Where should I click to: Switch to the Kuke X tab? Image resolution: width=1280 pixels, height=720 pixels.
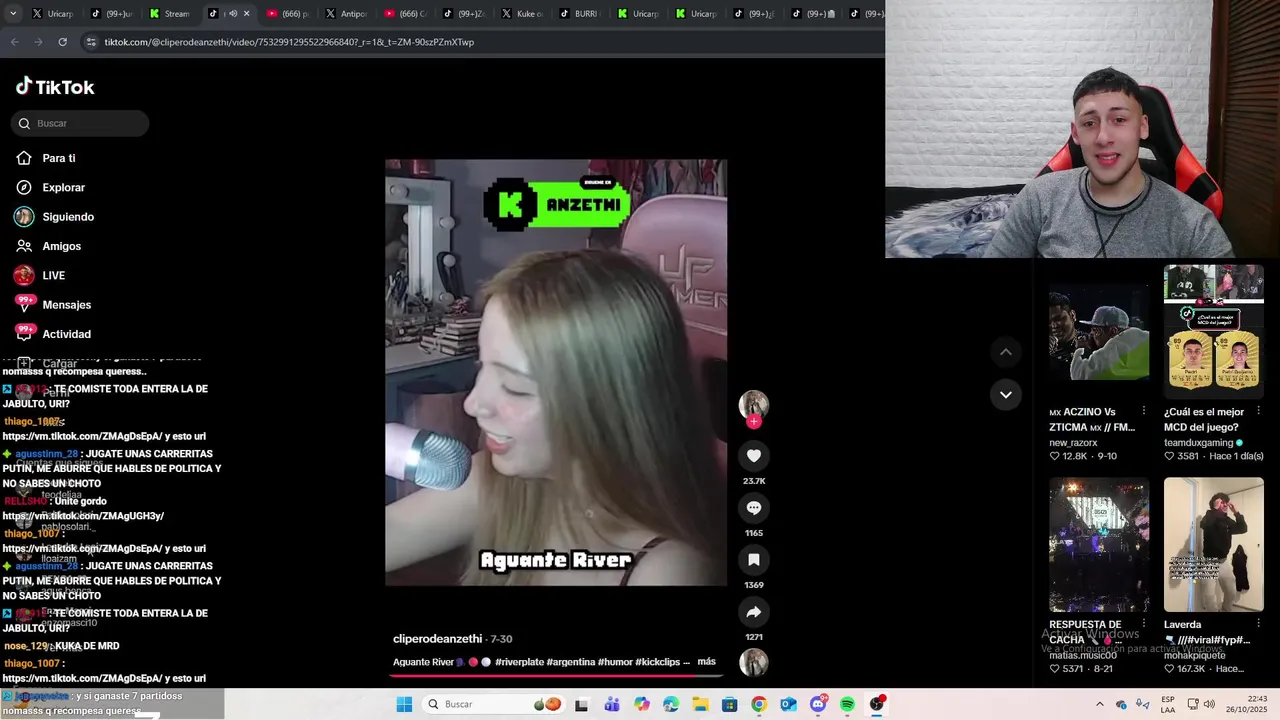click(x=521, y=14)
